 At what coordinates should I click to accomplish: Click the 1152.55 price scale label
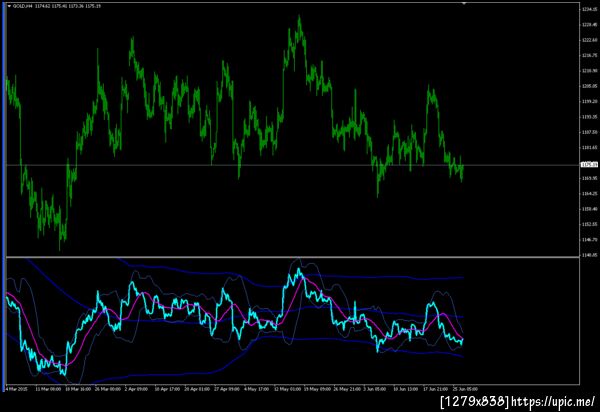(590, 224)
